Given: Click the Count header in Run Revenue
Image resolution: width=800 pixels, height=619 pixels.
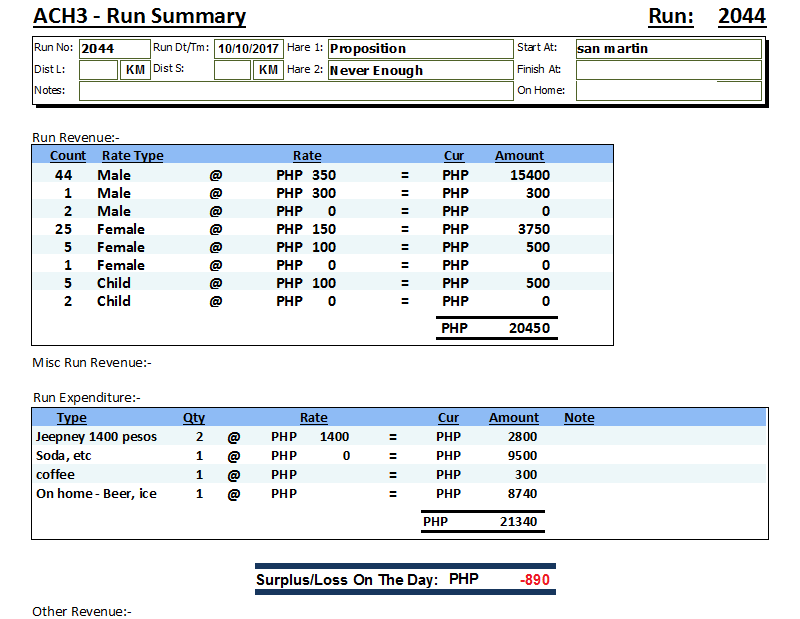Looking at the screenshot, I should tap(68, 156).
